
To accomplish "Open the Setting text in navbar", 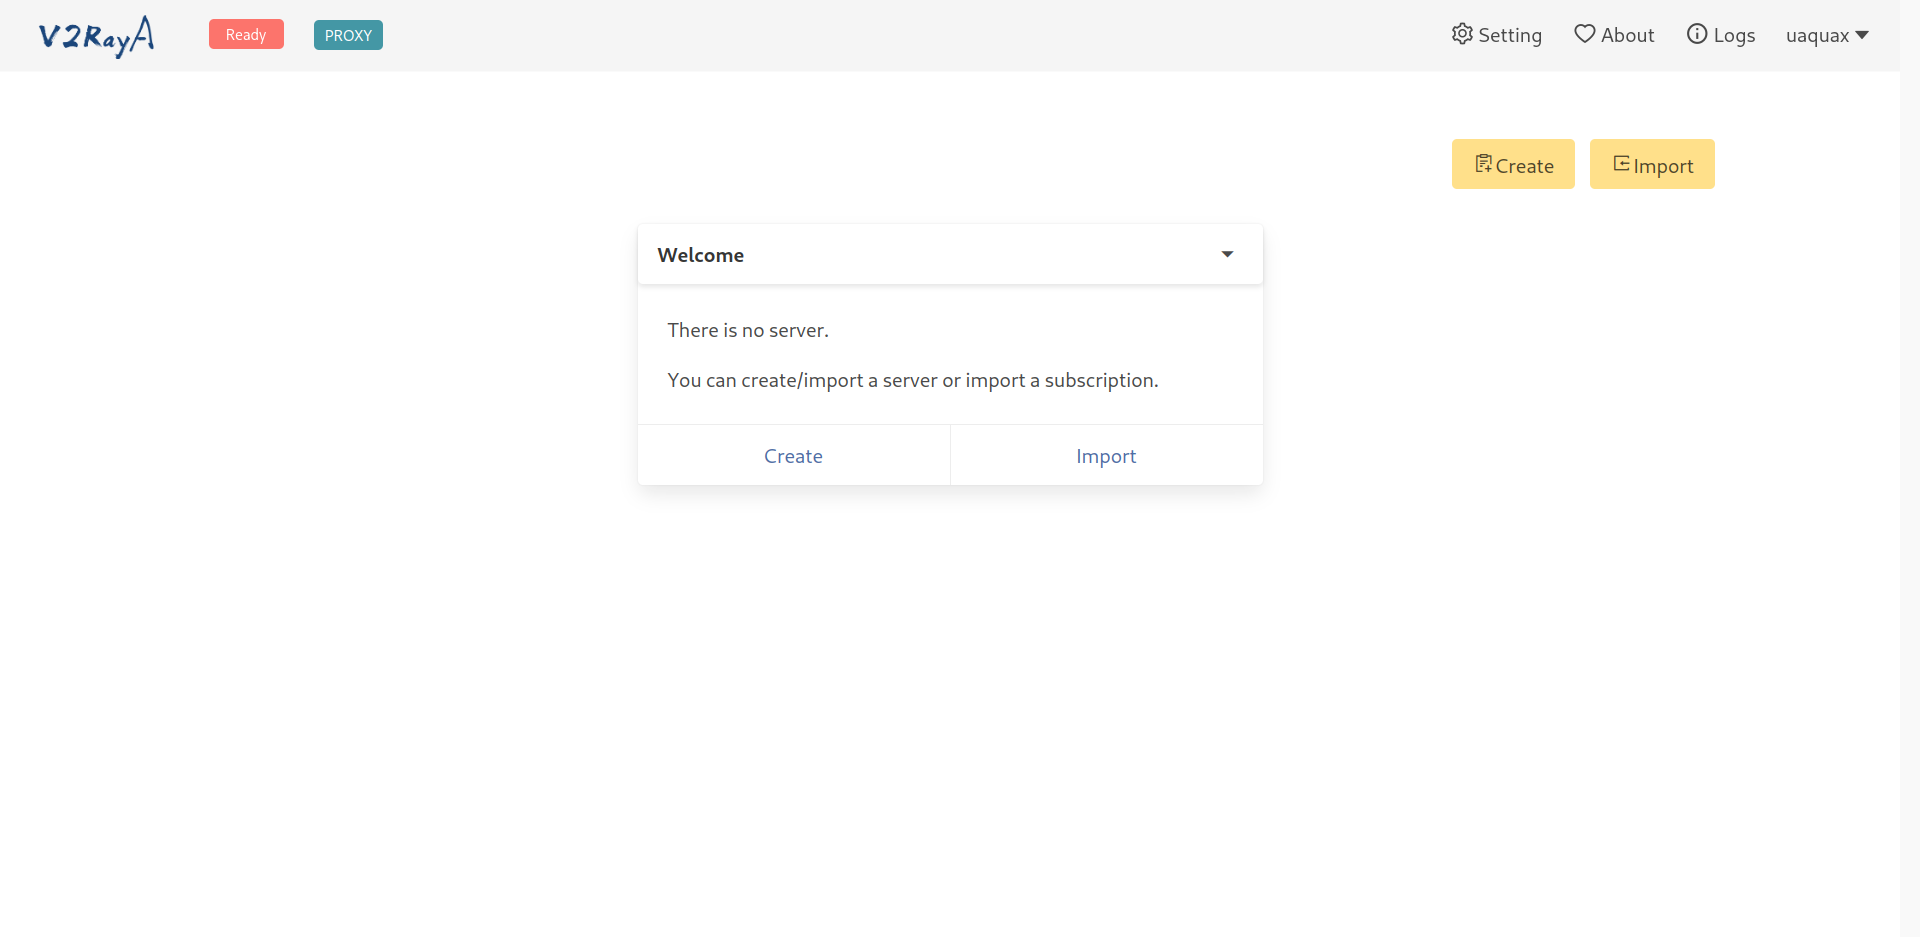I will (1510, 36).
